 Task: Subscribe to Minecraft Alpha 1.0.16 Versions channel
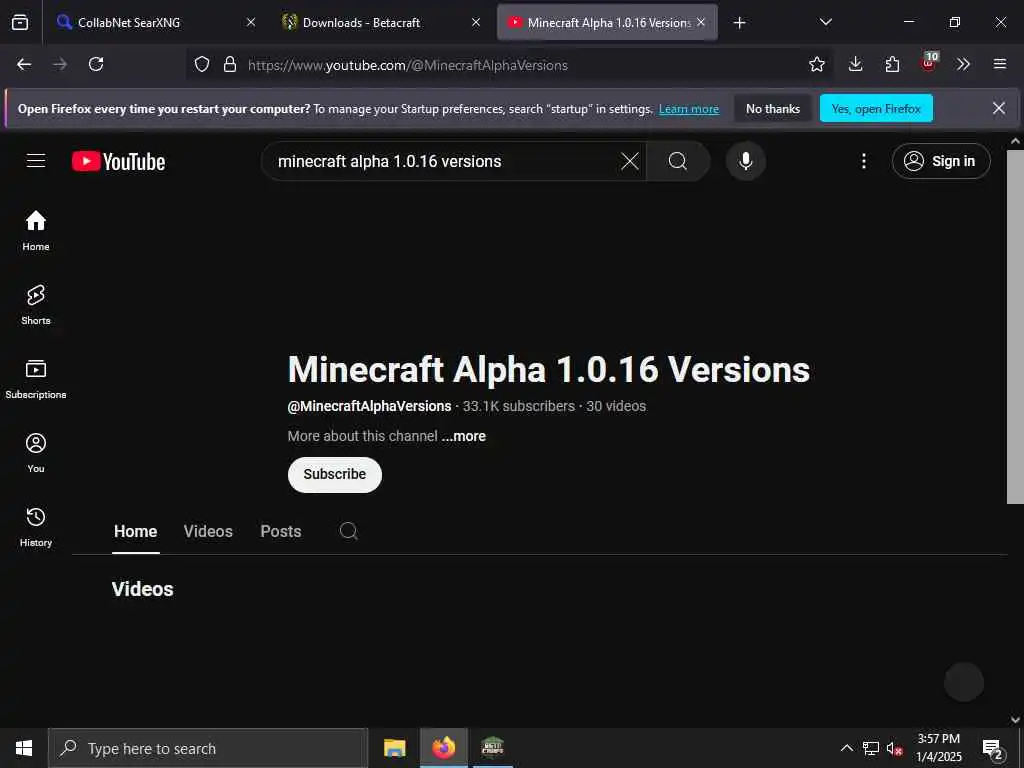point(335,475)
